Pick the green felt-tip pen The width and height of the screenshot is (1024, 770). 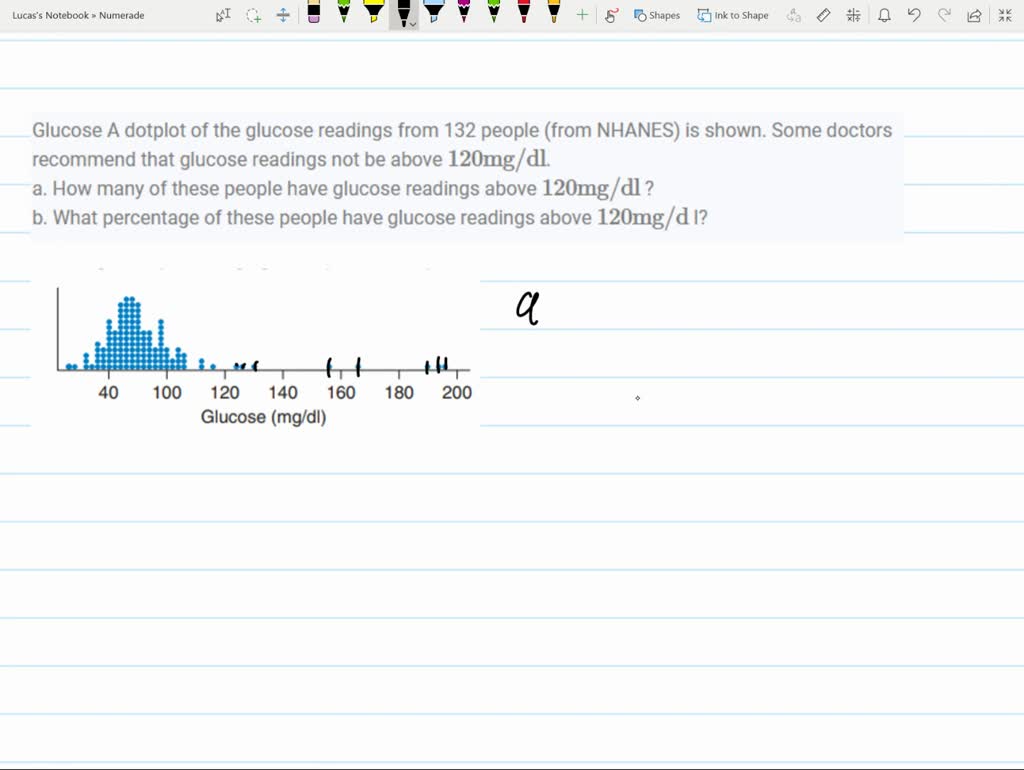(343, 14)
